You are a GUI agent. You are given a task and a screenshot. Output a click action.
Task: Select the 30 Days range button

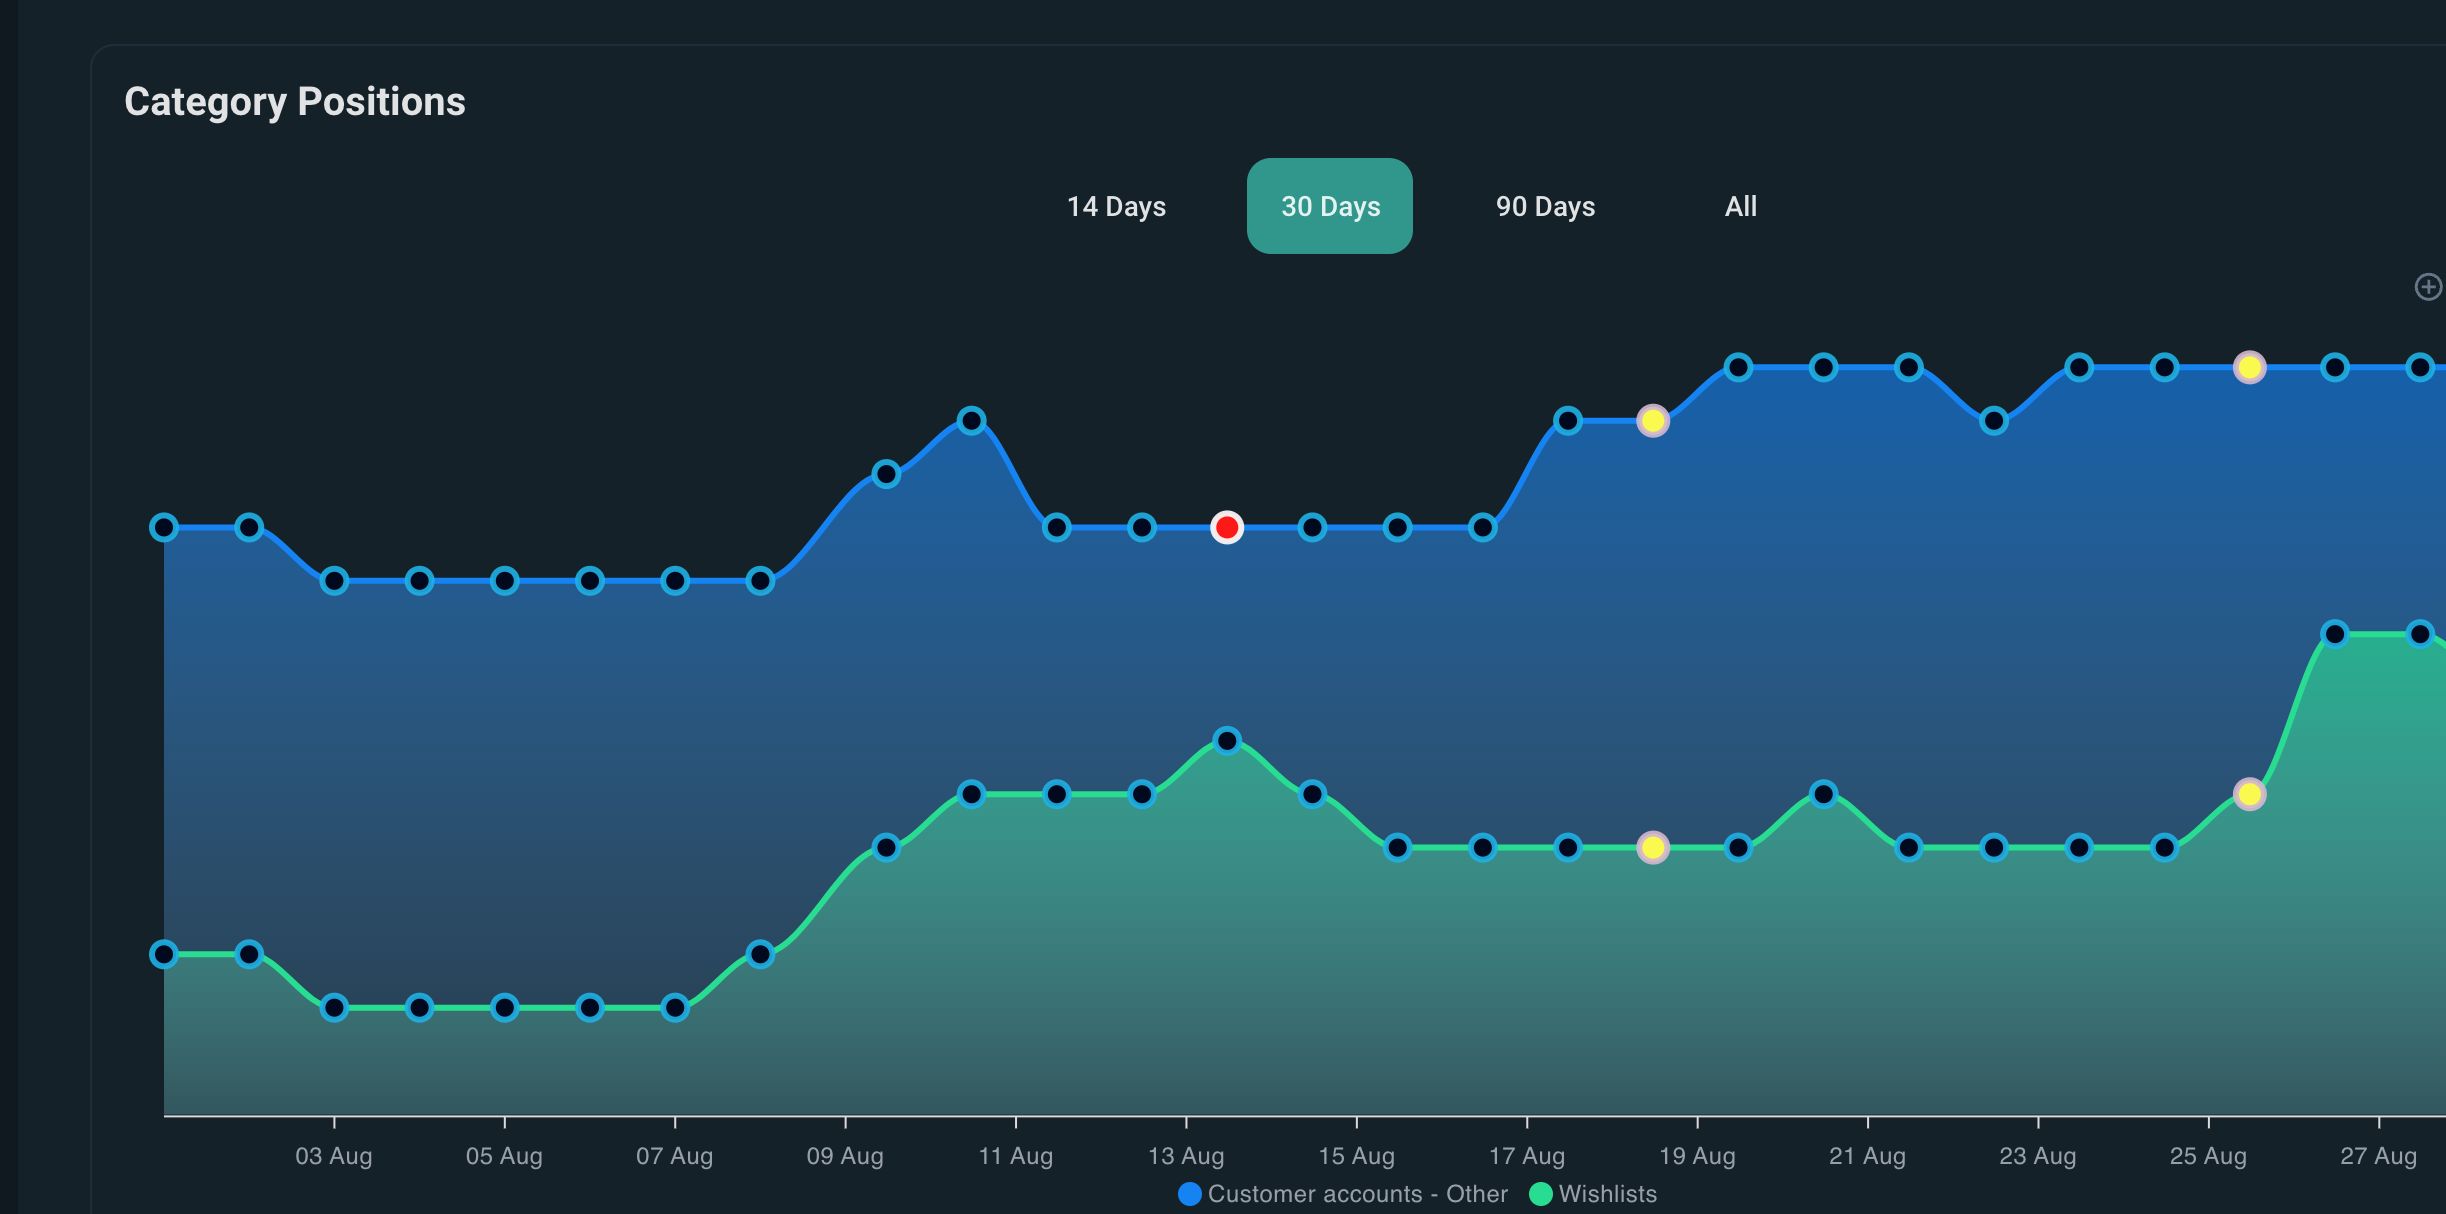(1330, 206)
